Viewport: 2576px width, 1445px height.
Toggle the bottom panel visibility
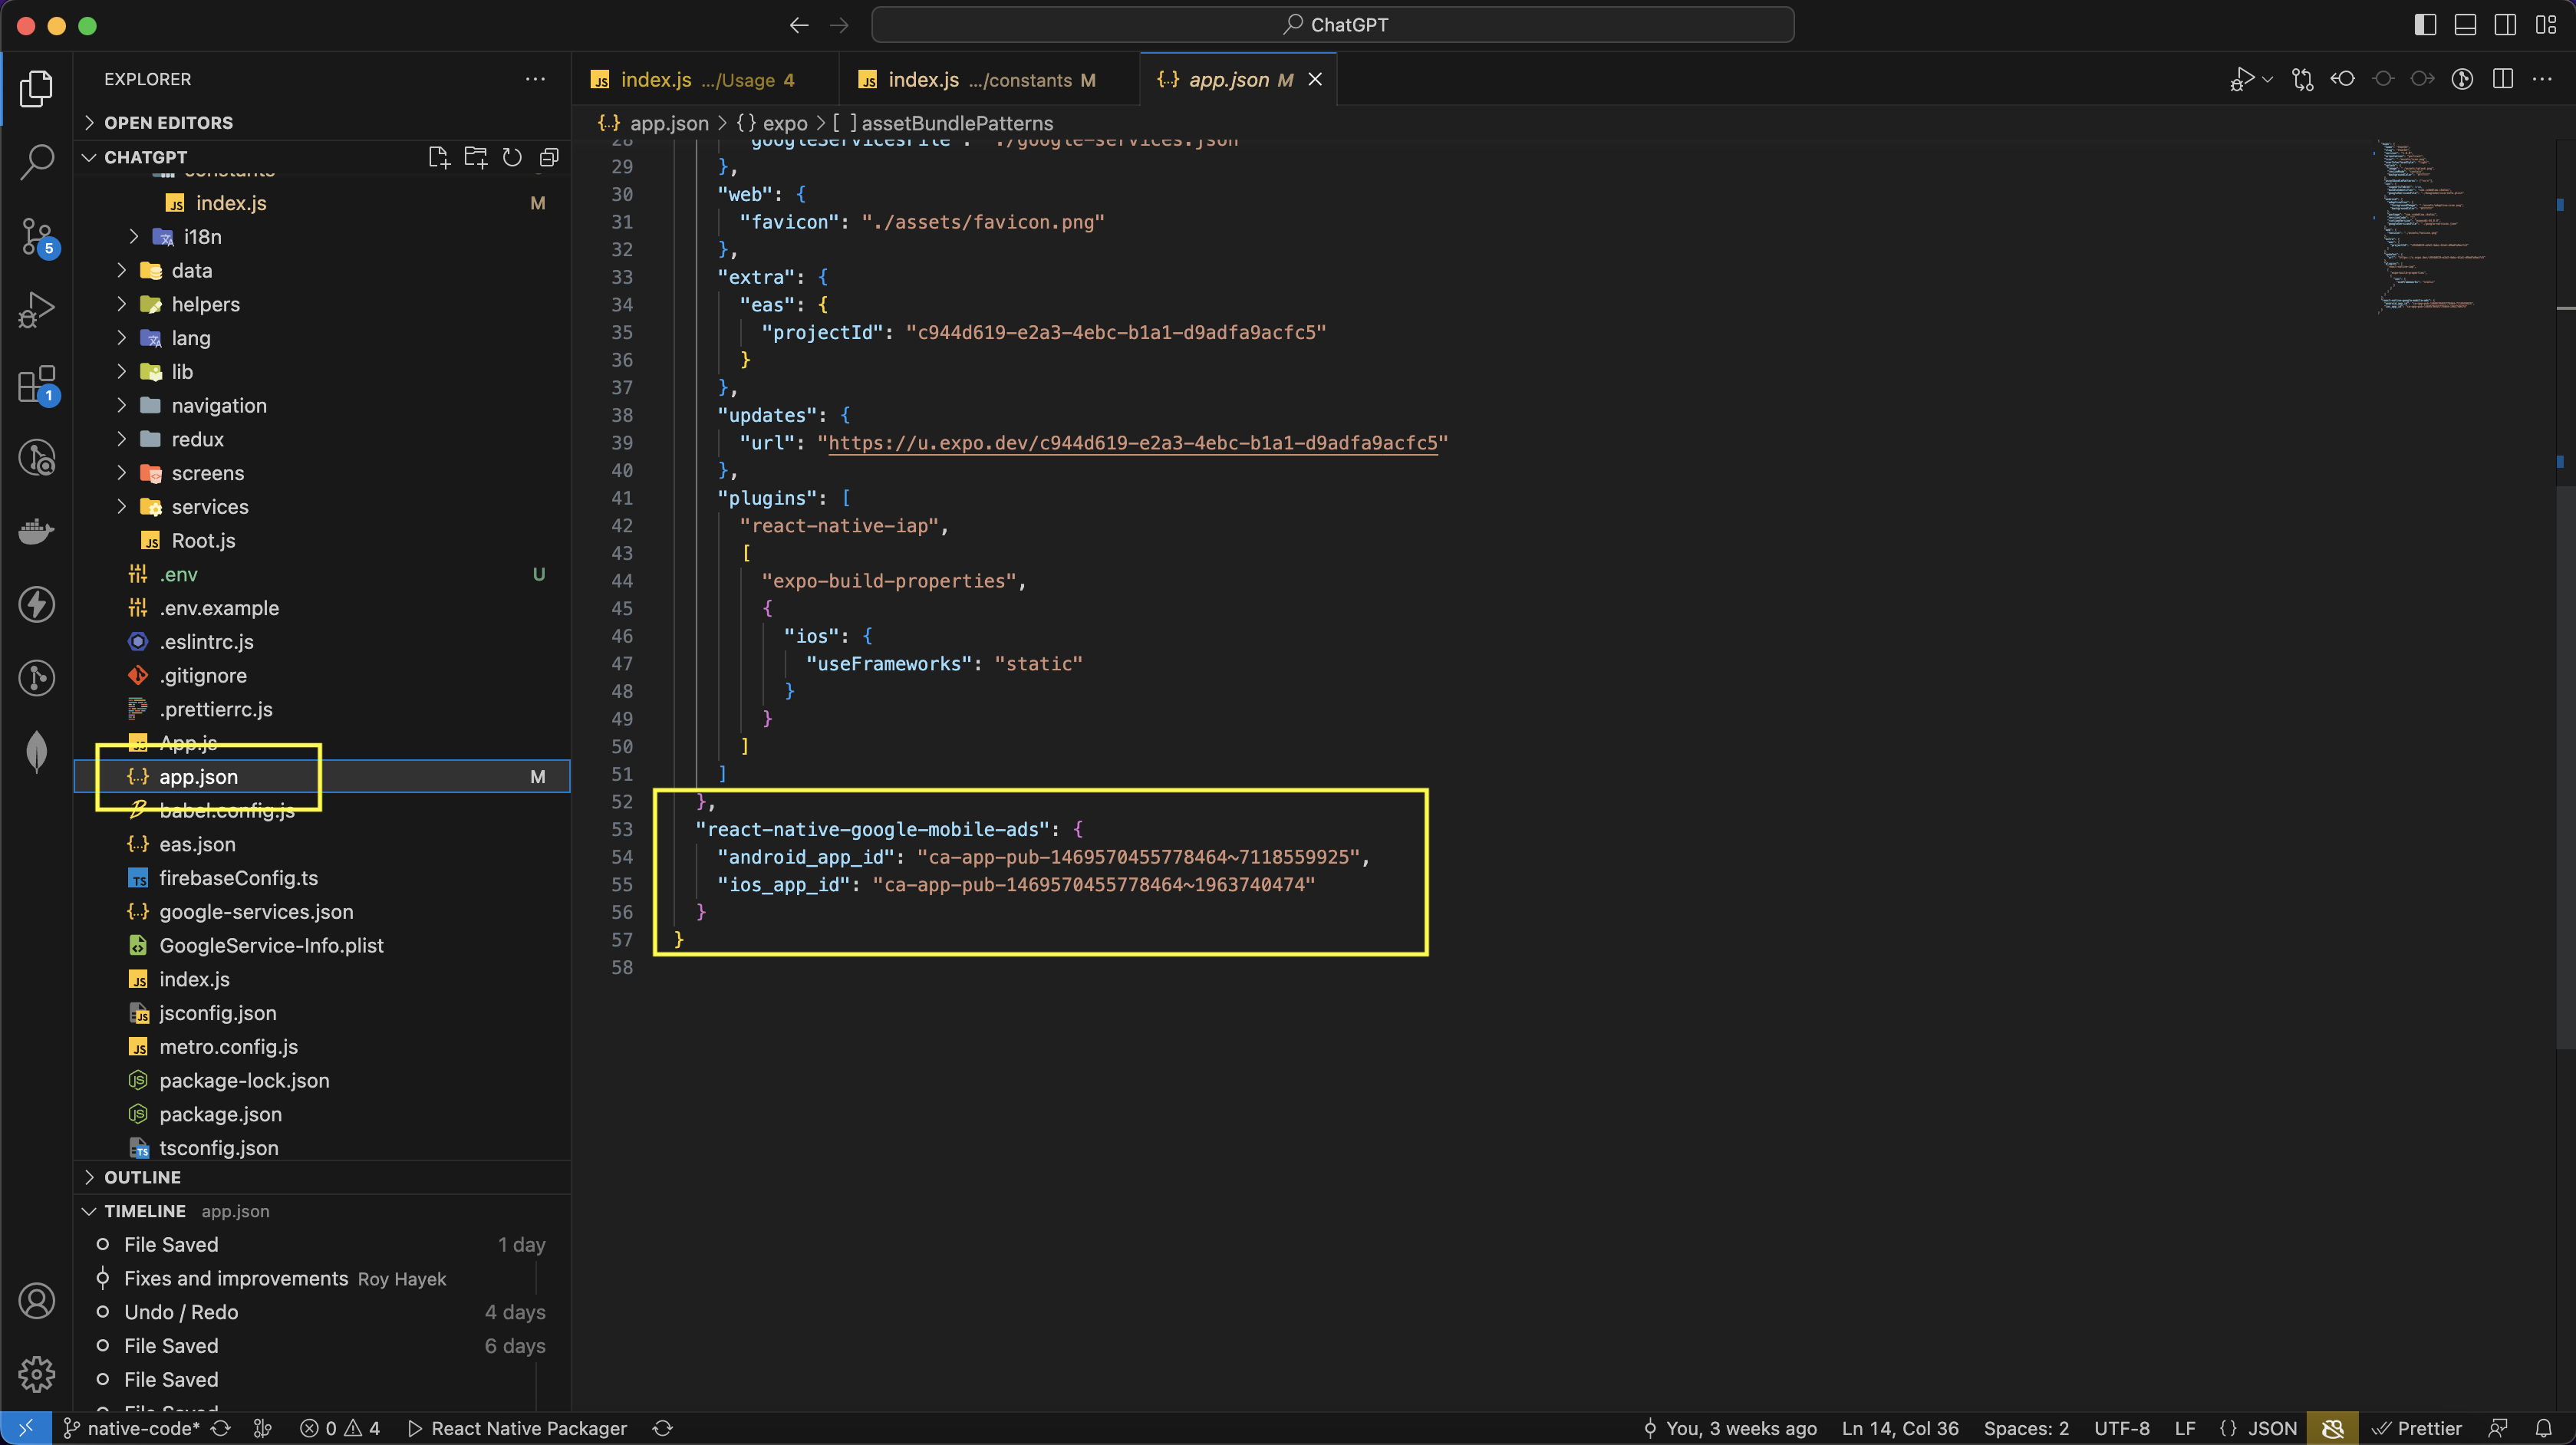2465,25
